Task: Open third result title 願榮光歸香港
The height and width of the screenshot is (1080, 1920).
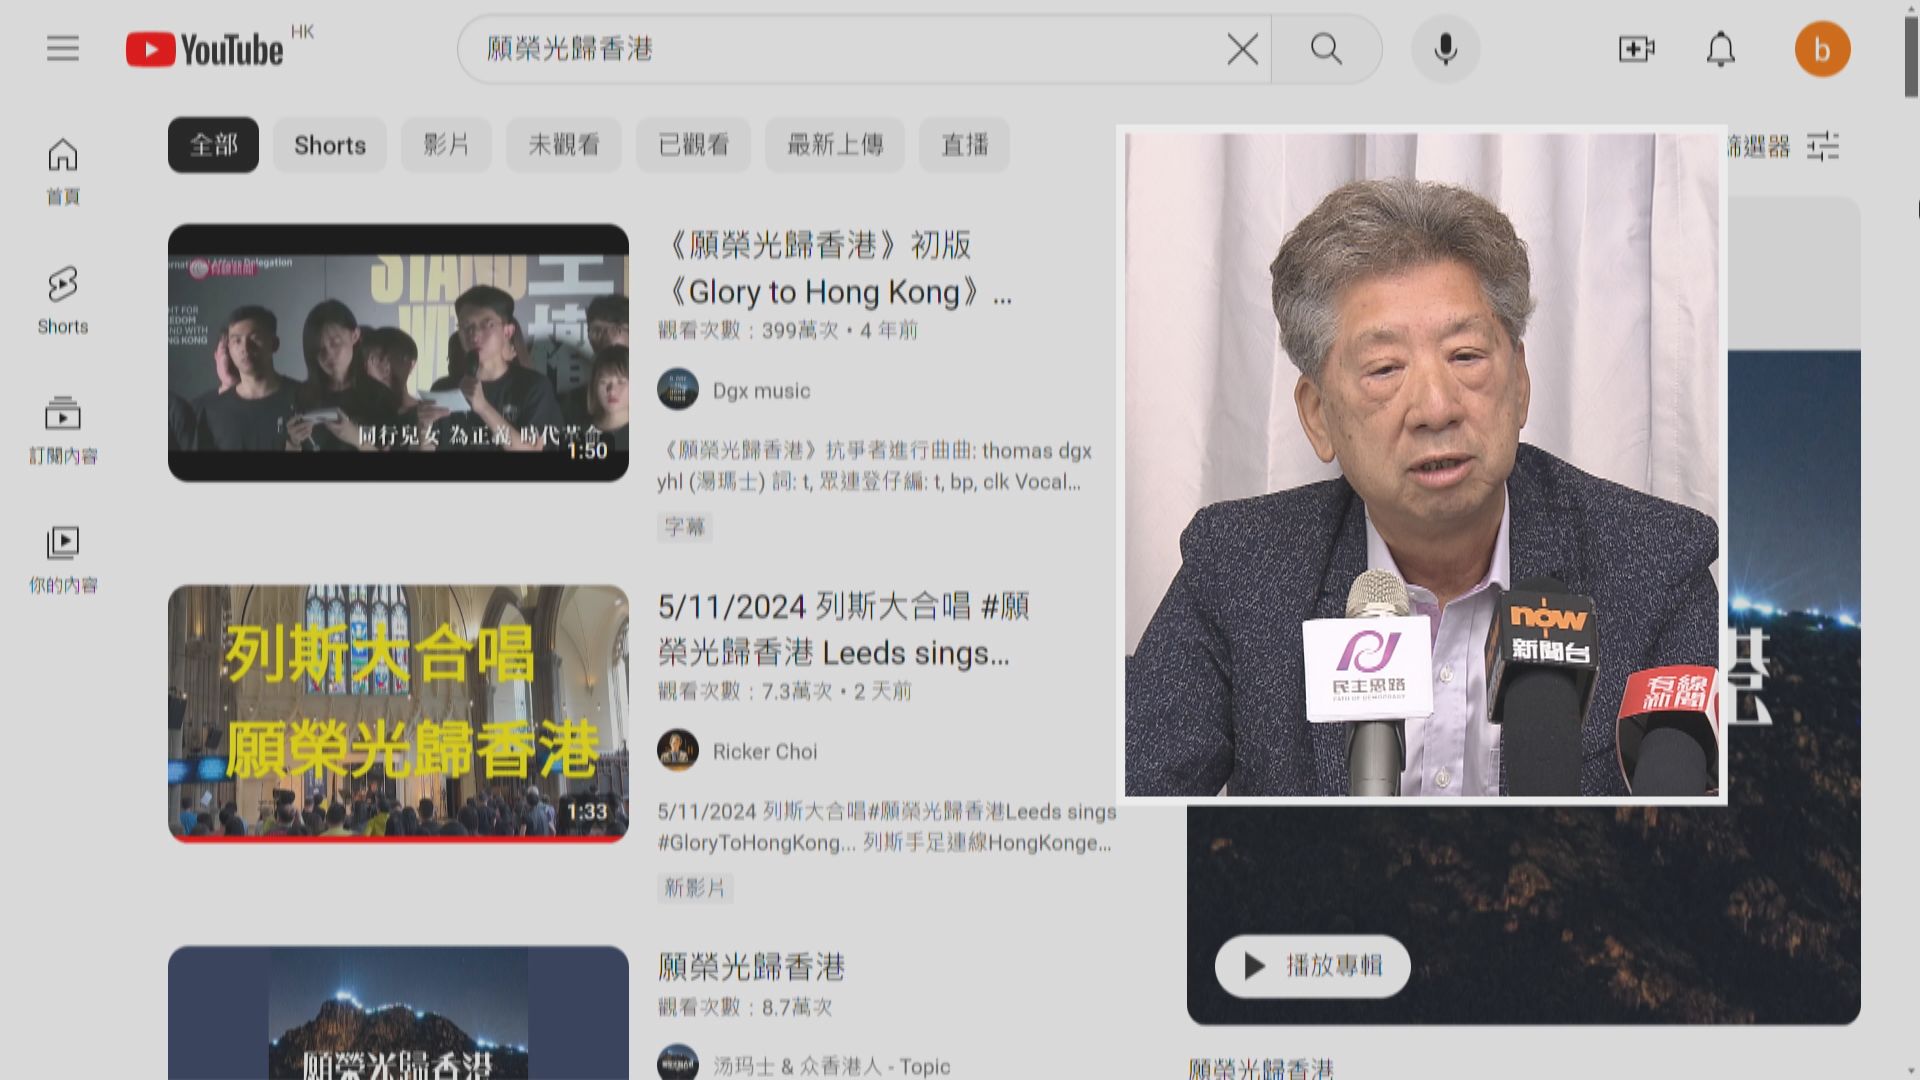Action: 751,967
